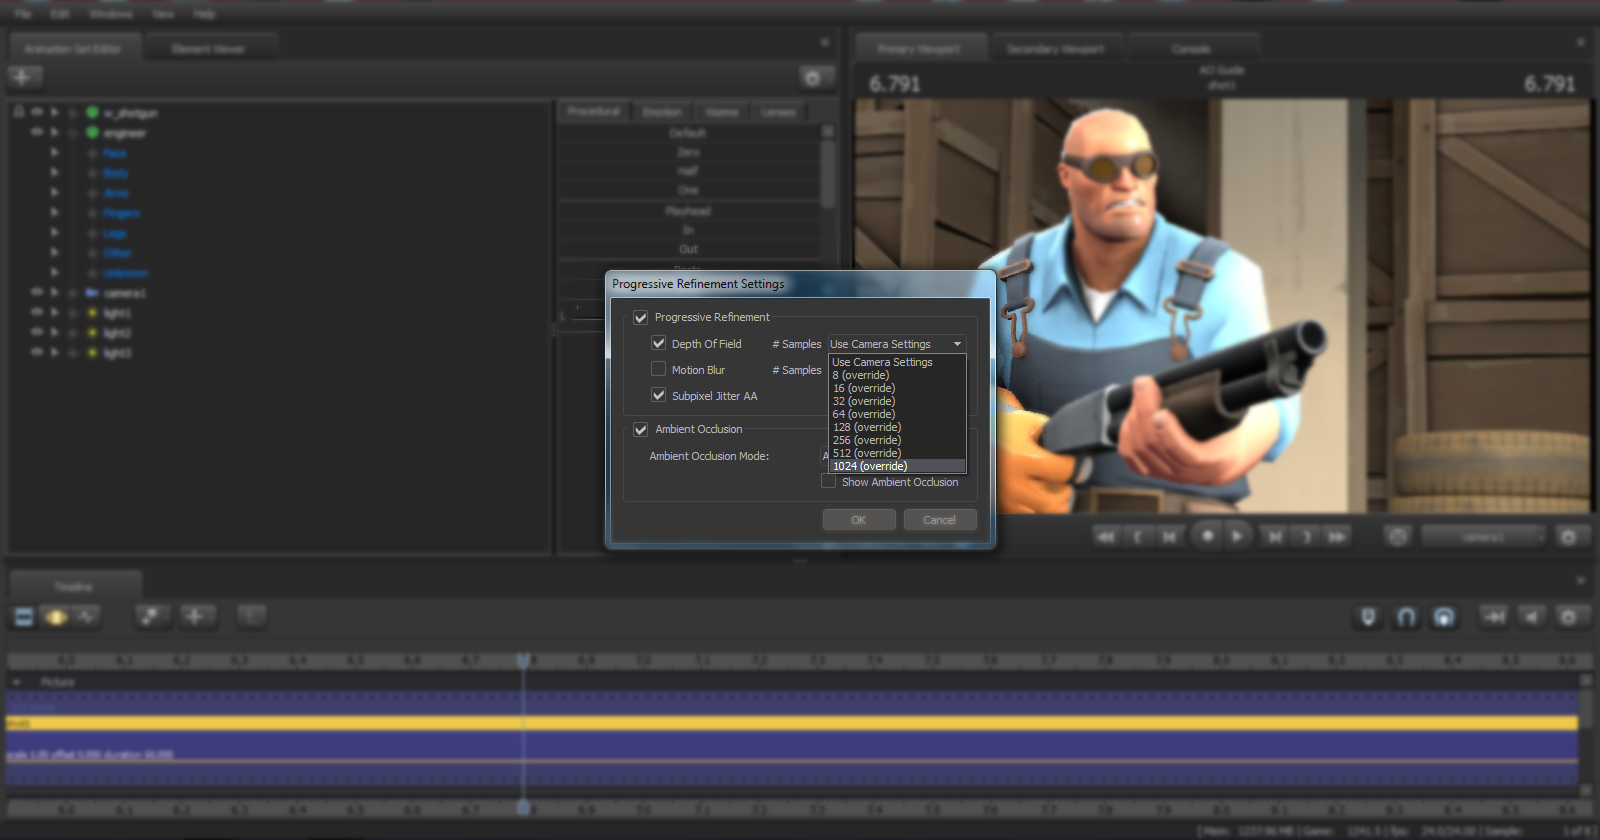Viewport: 1600px width, 840px height.
Task: Confirm the dialog with OK
Action: [x=859, y=520]
